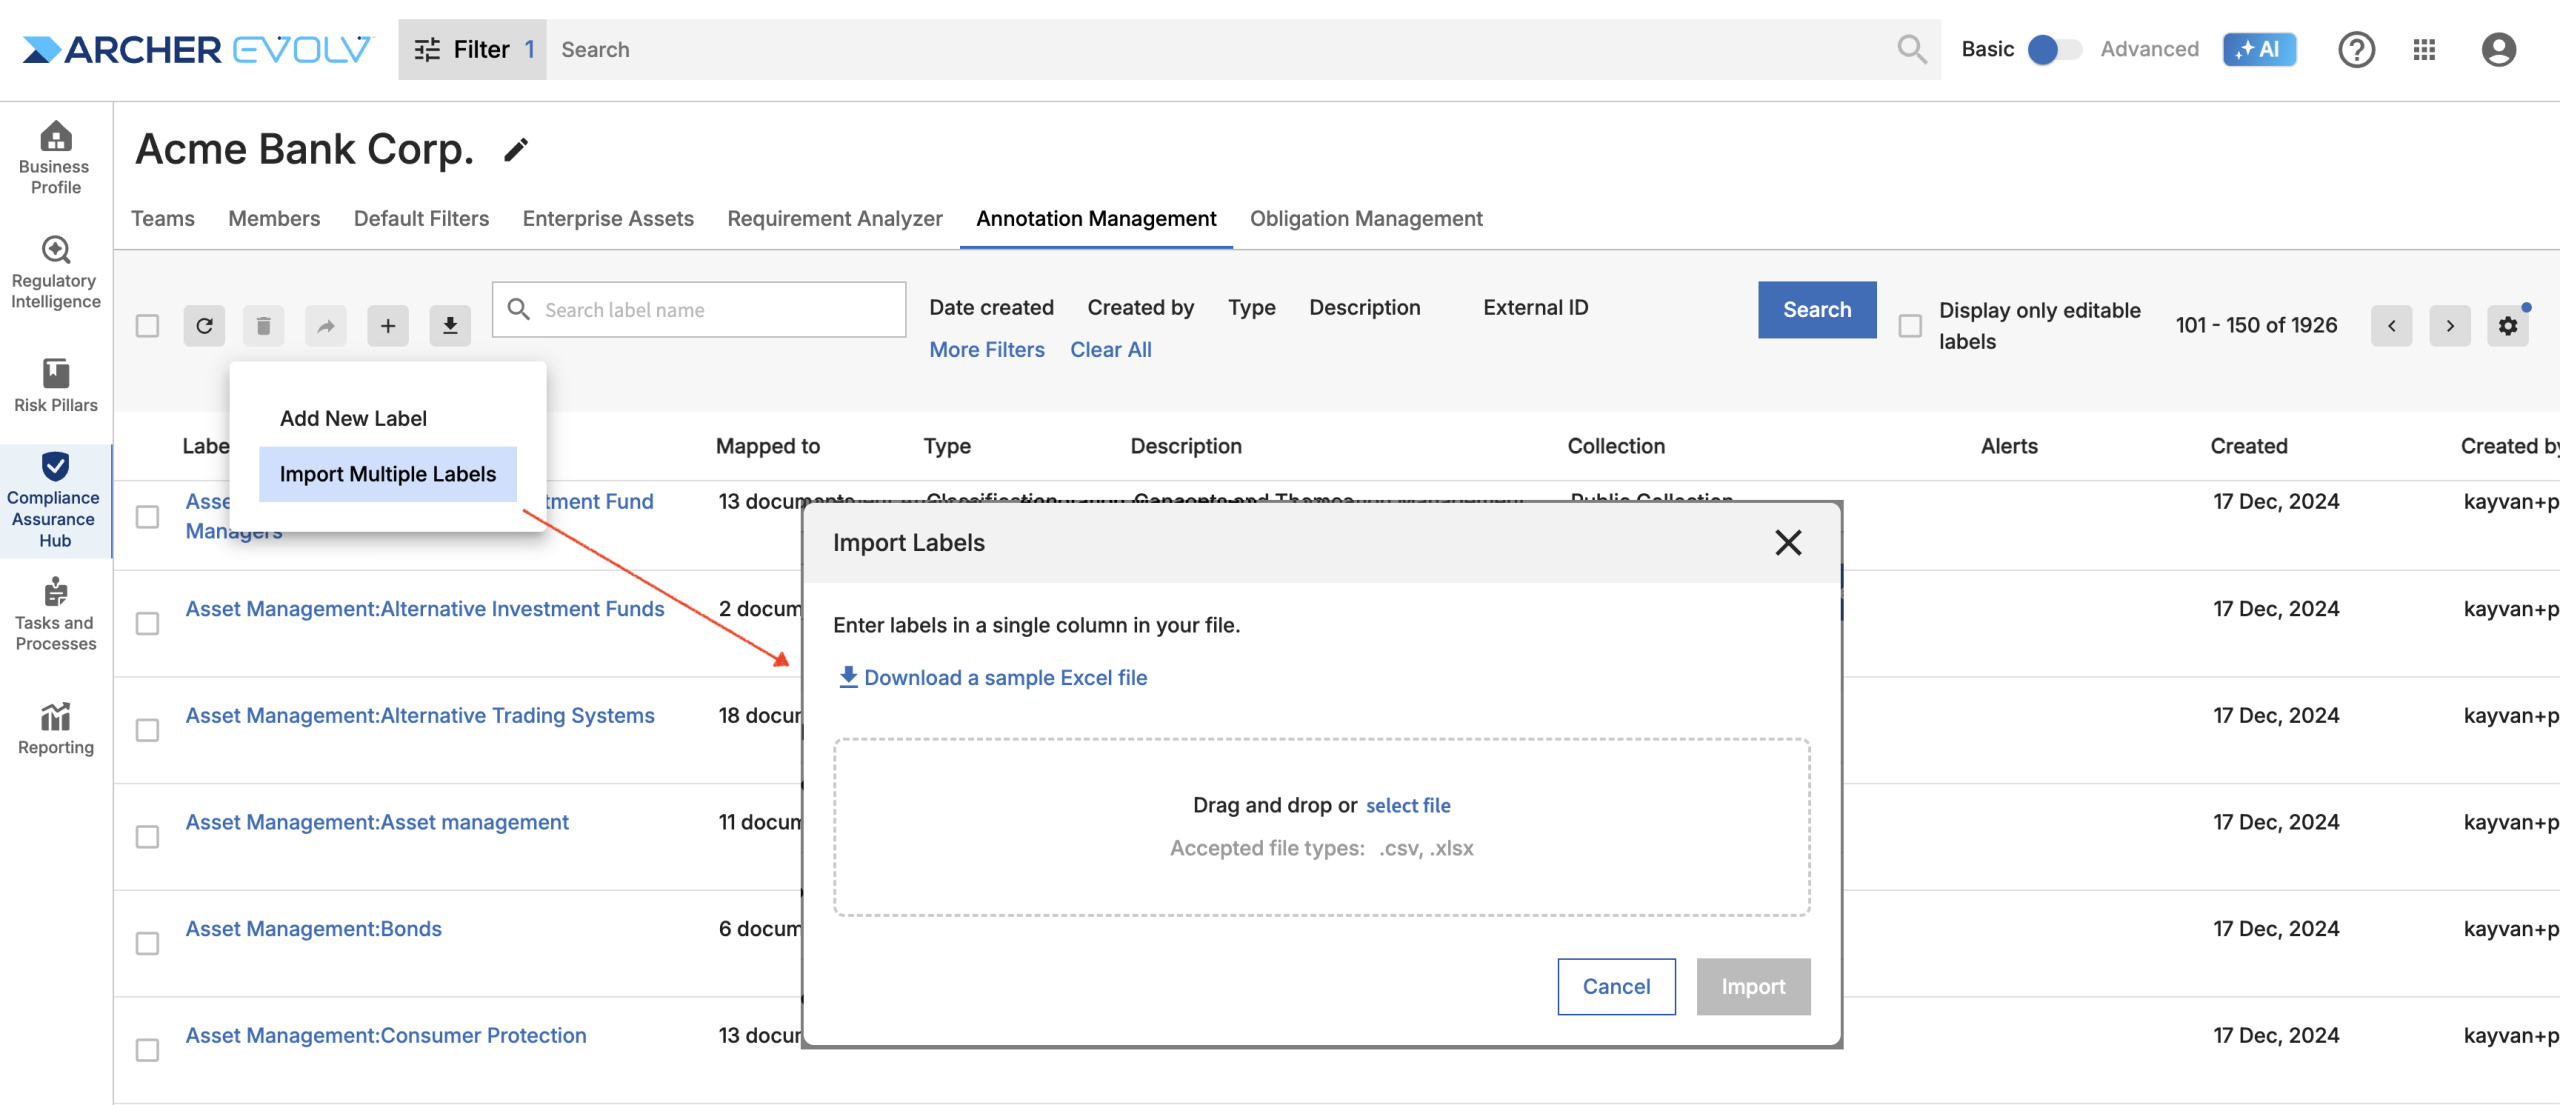Tick checkbox for Asset Management:Bonds row

click(x=147, y=943)
